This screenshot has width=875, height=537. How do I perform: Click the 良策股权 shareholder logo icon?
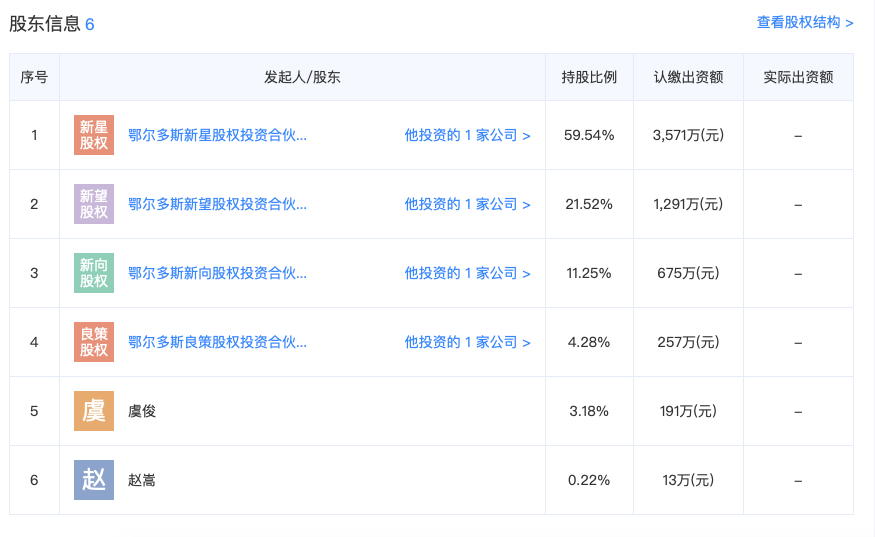(94, 342)
